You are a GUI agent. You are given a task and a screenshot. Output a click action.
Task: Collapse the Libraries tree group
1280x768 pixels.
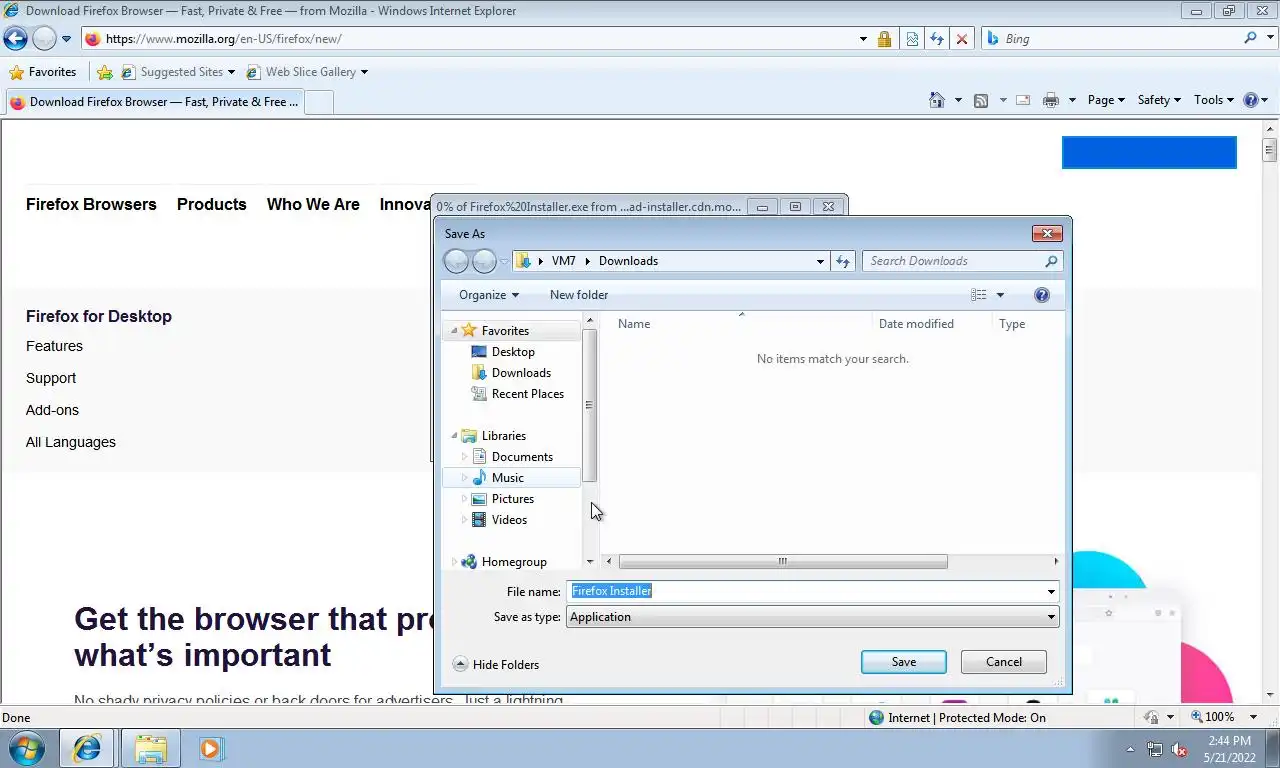(x=454, y=436)
